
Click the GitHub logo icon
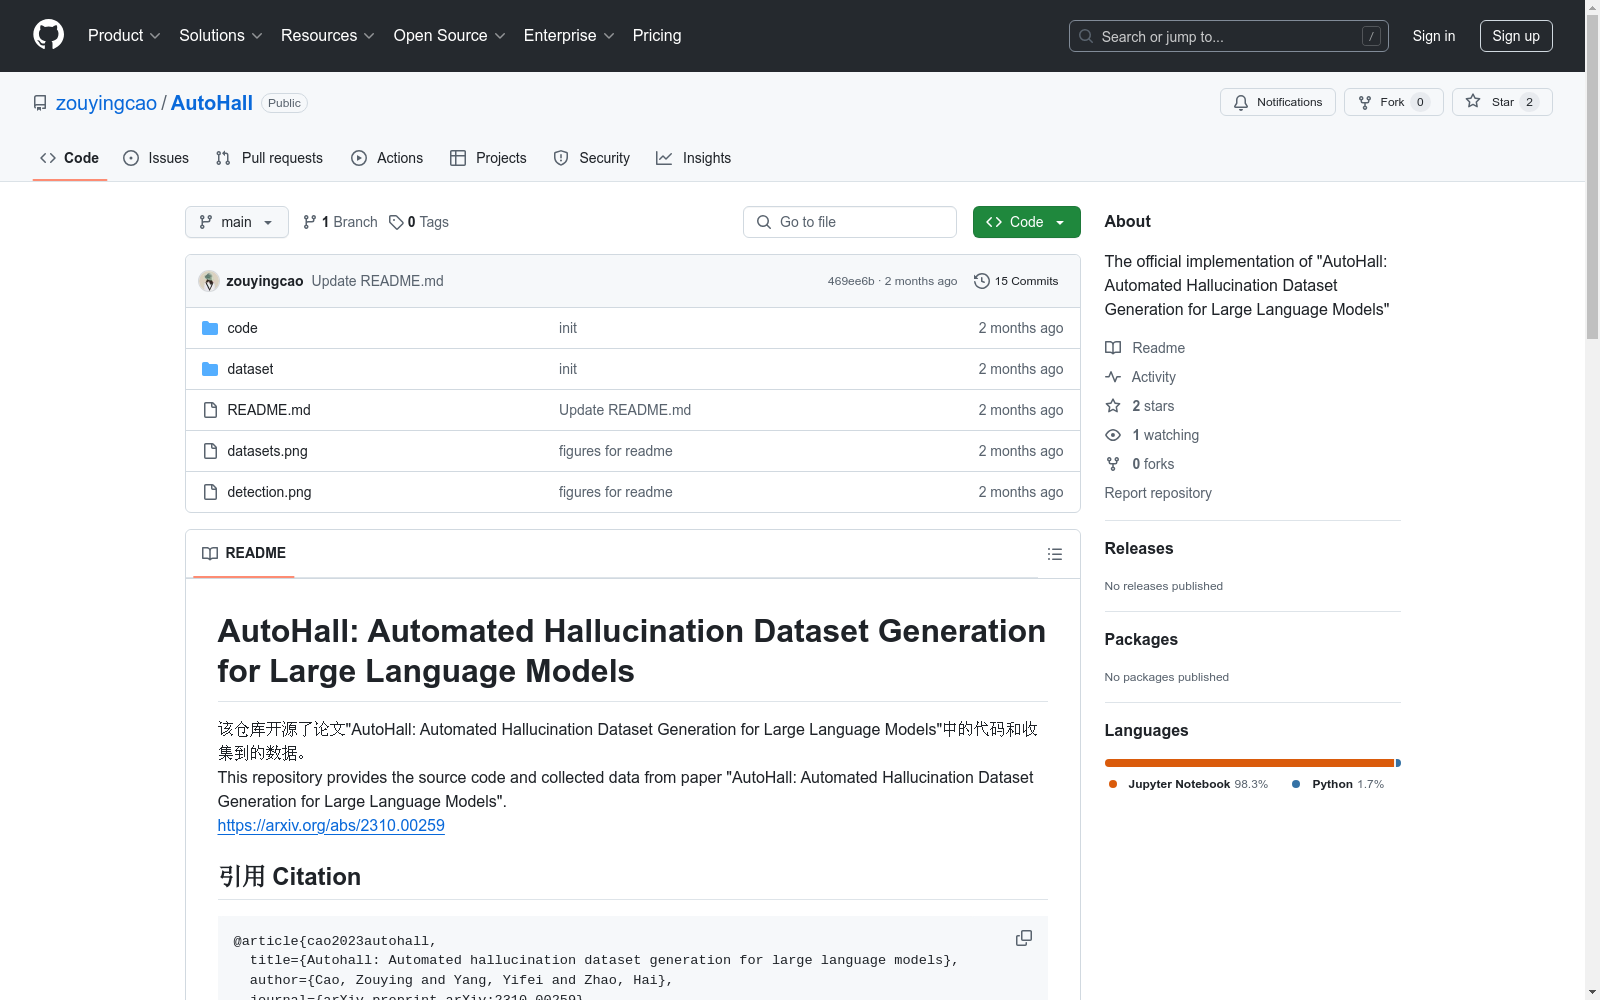click(48, 35)
